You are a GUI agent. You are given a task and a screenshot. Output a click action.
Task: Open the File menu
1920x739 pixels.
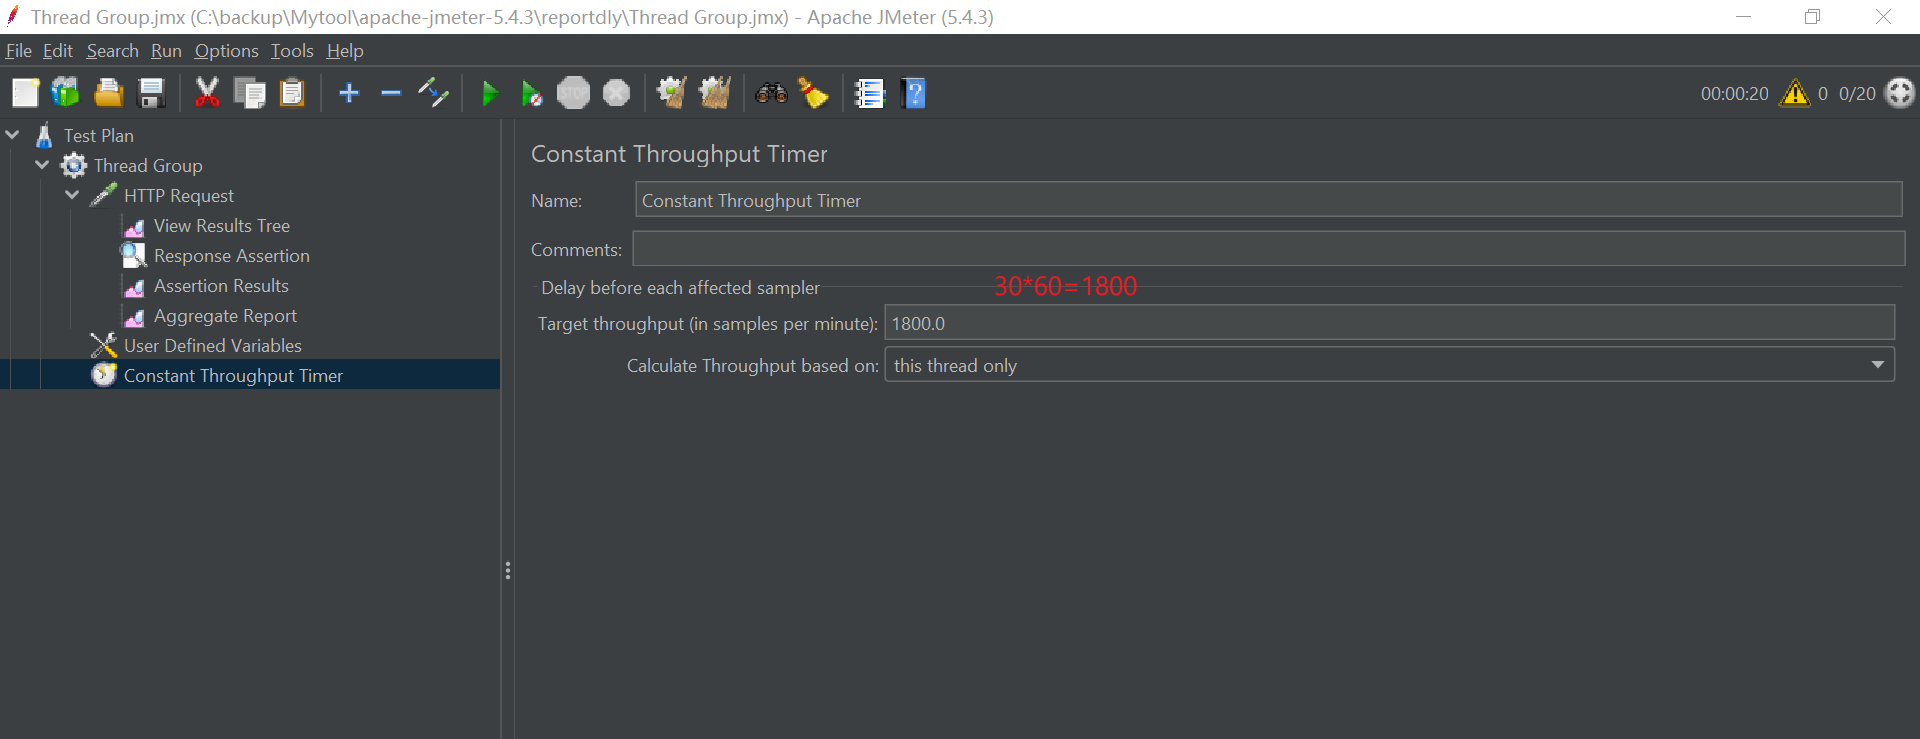pos(19,51)
